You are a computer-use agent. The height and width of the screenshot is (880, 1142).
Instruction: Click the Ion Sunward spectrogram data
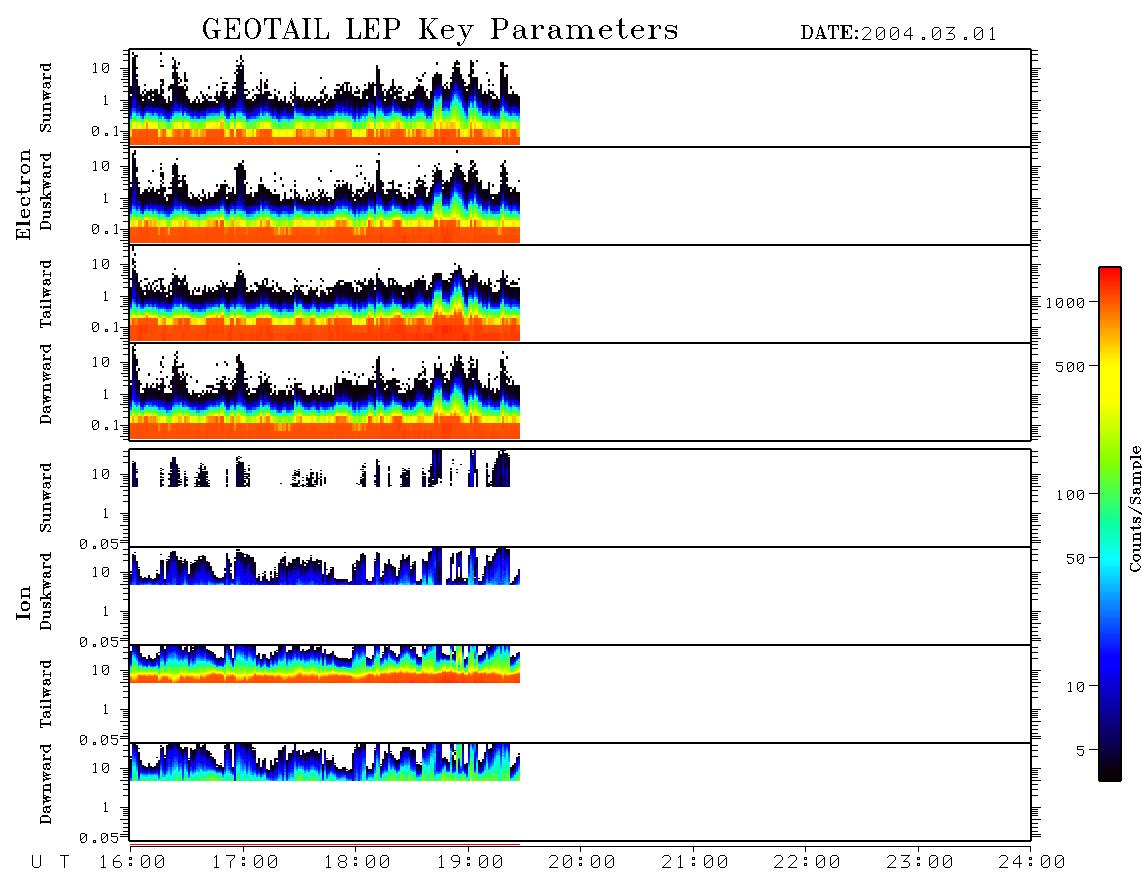pos(320,468)
